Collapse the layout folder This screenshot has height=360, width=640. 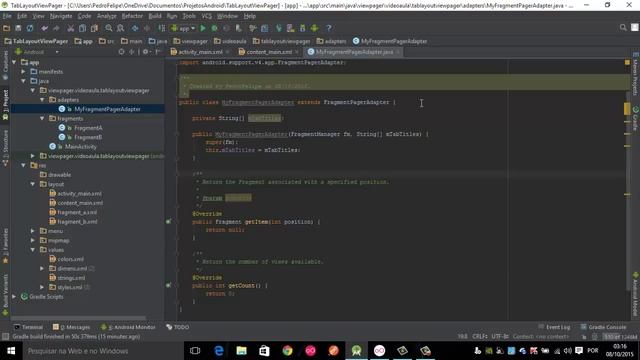[33, 184]
